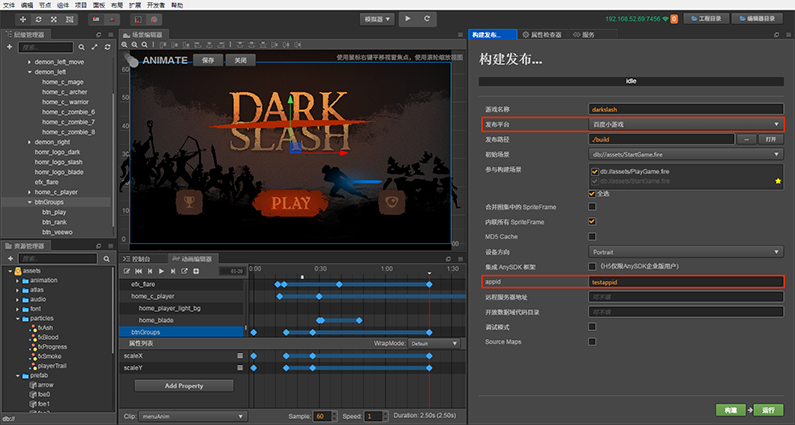Expand the btnGroups node in hierarchy

[x=29, y=202]
